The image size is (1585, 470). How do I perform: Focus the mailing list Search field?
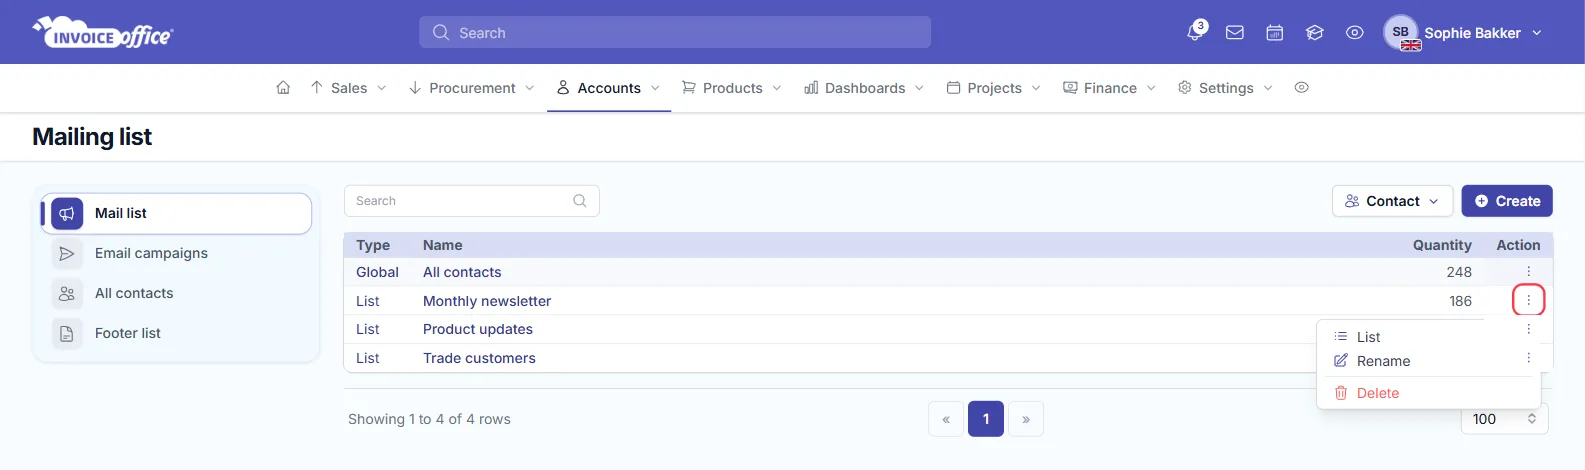tap(472, 201)
